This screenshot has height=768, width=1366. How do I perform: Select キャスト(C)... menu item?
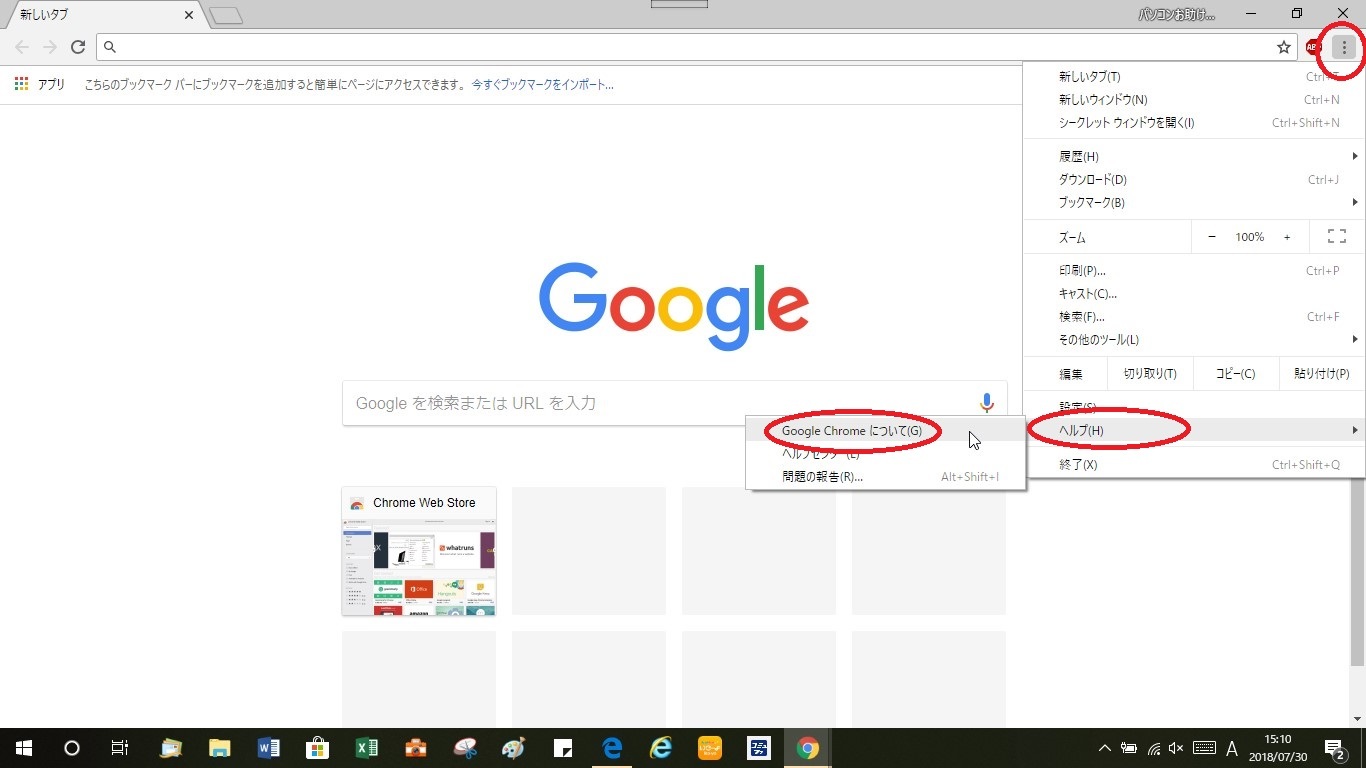point(1194,294)
